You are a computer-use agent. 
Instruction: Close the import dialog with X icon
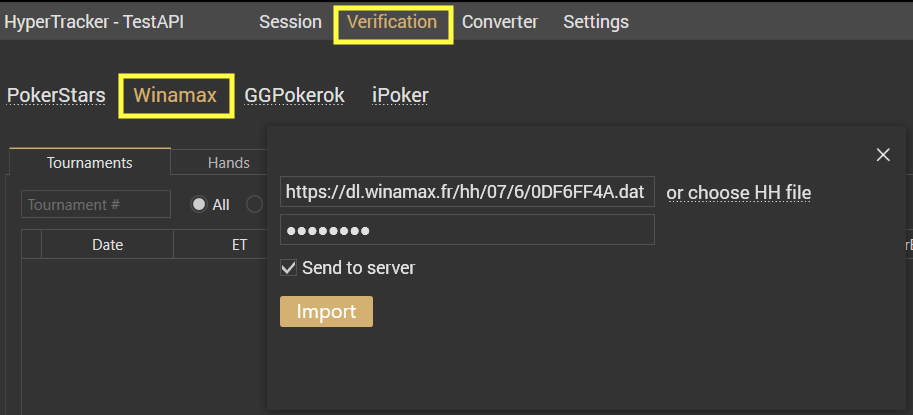coord(883,155)
